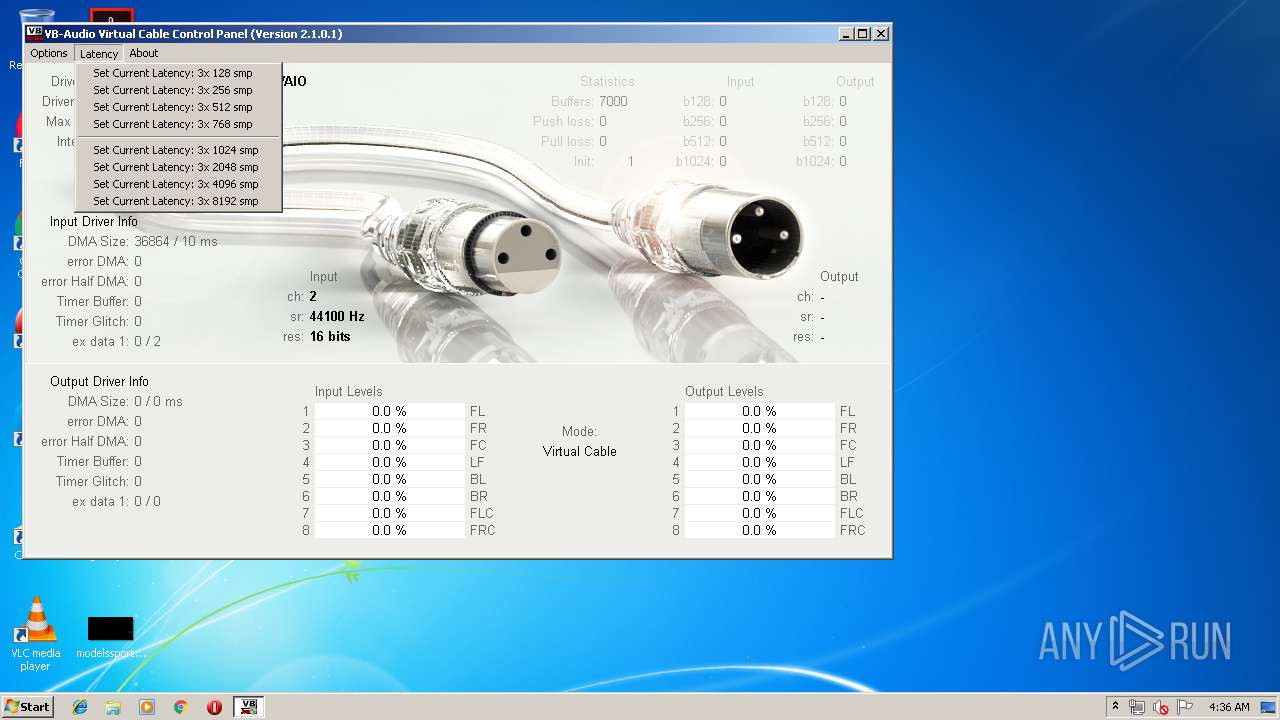Click Input Level 5 BL meter

389,479
